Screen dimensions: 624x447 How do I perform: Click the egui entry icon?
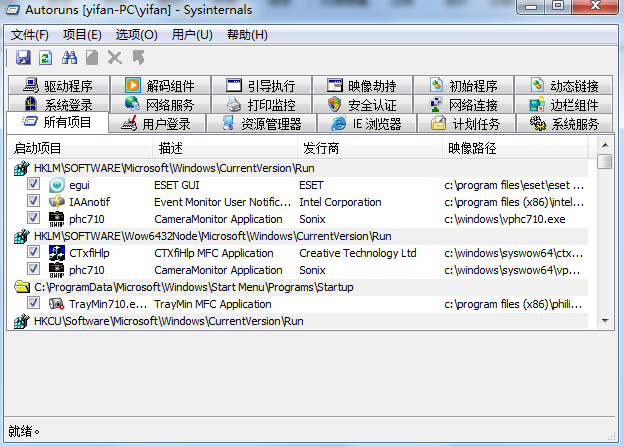pyautogui.click(x=57, y=185)
